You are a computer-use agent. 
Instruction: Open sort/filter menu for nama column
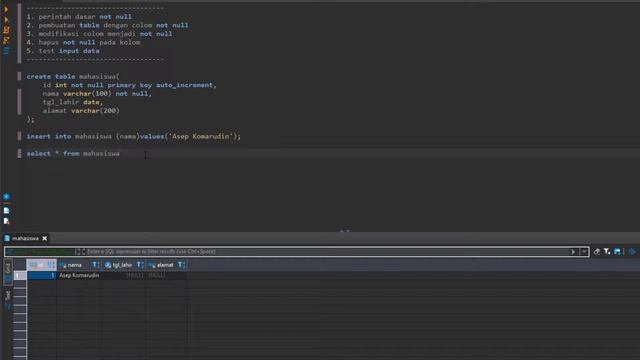tap(96, 265)
